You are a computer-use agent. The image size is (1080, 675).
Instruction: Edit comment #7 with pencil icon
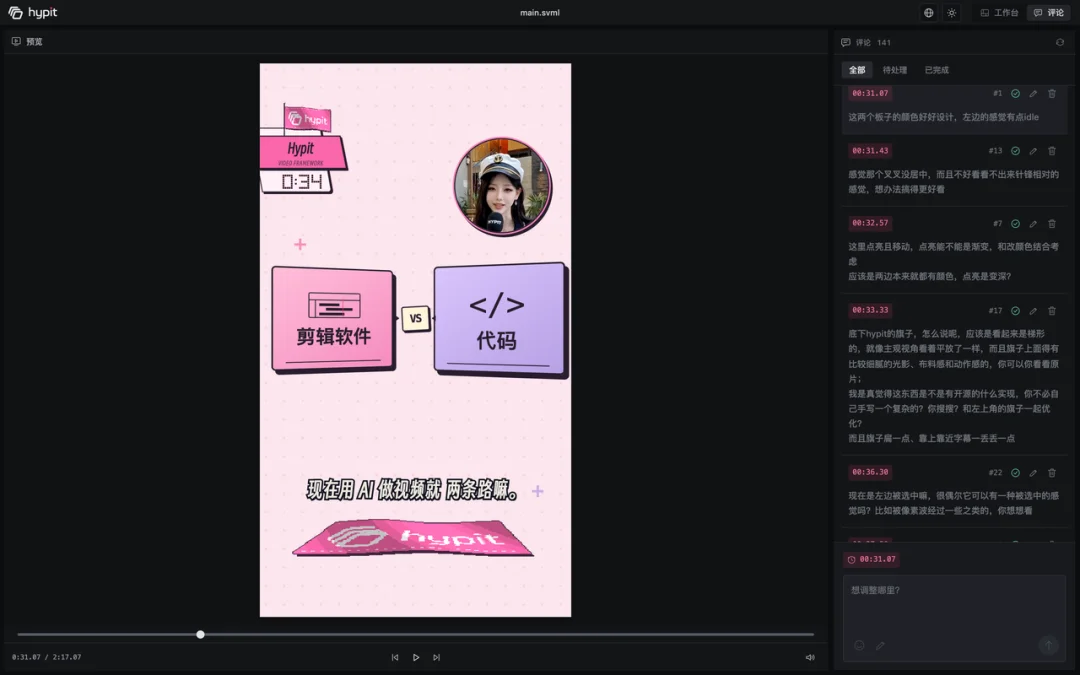[1033, 224]
